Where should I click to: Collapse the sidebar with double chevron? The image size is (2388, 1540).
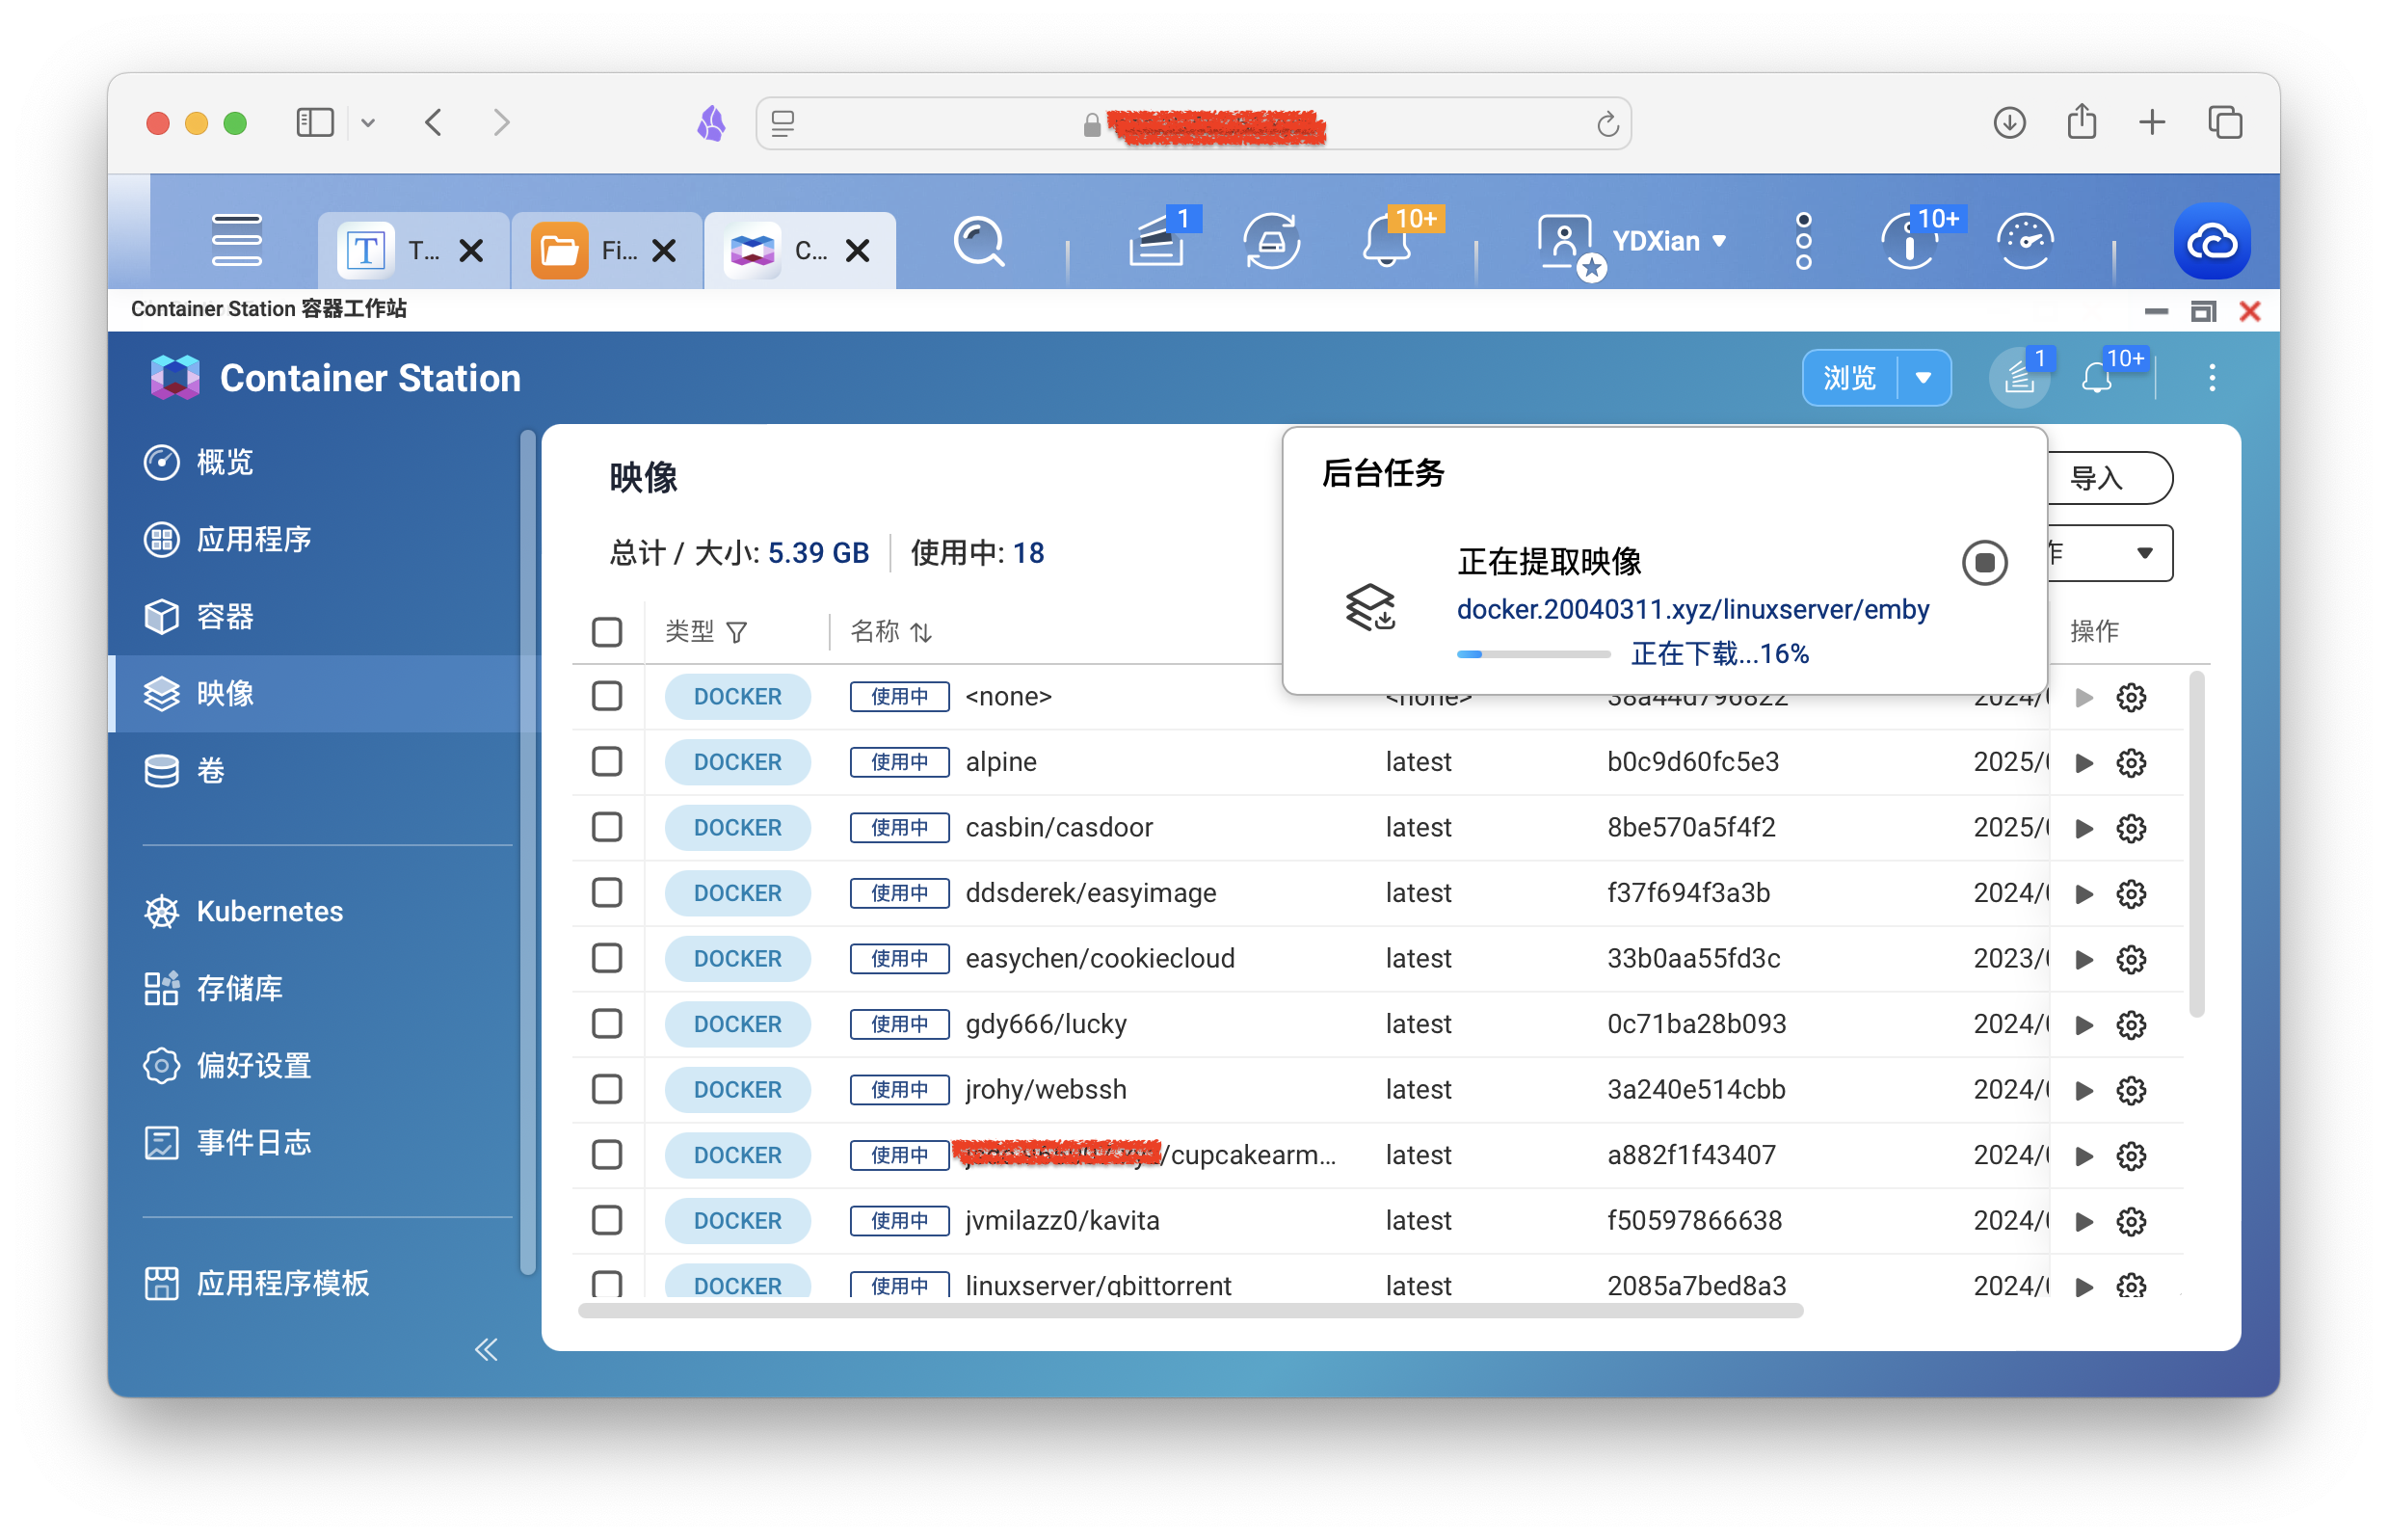tap(486, 1349)
